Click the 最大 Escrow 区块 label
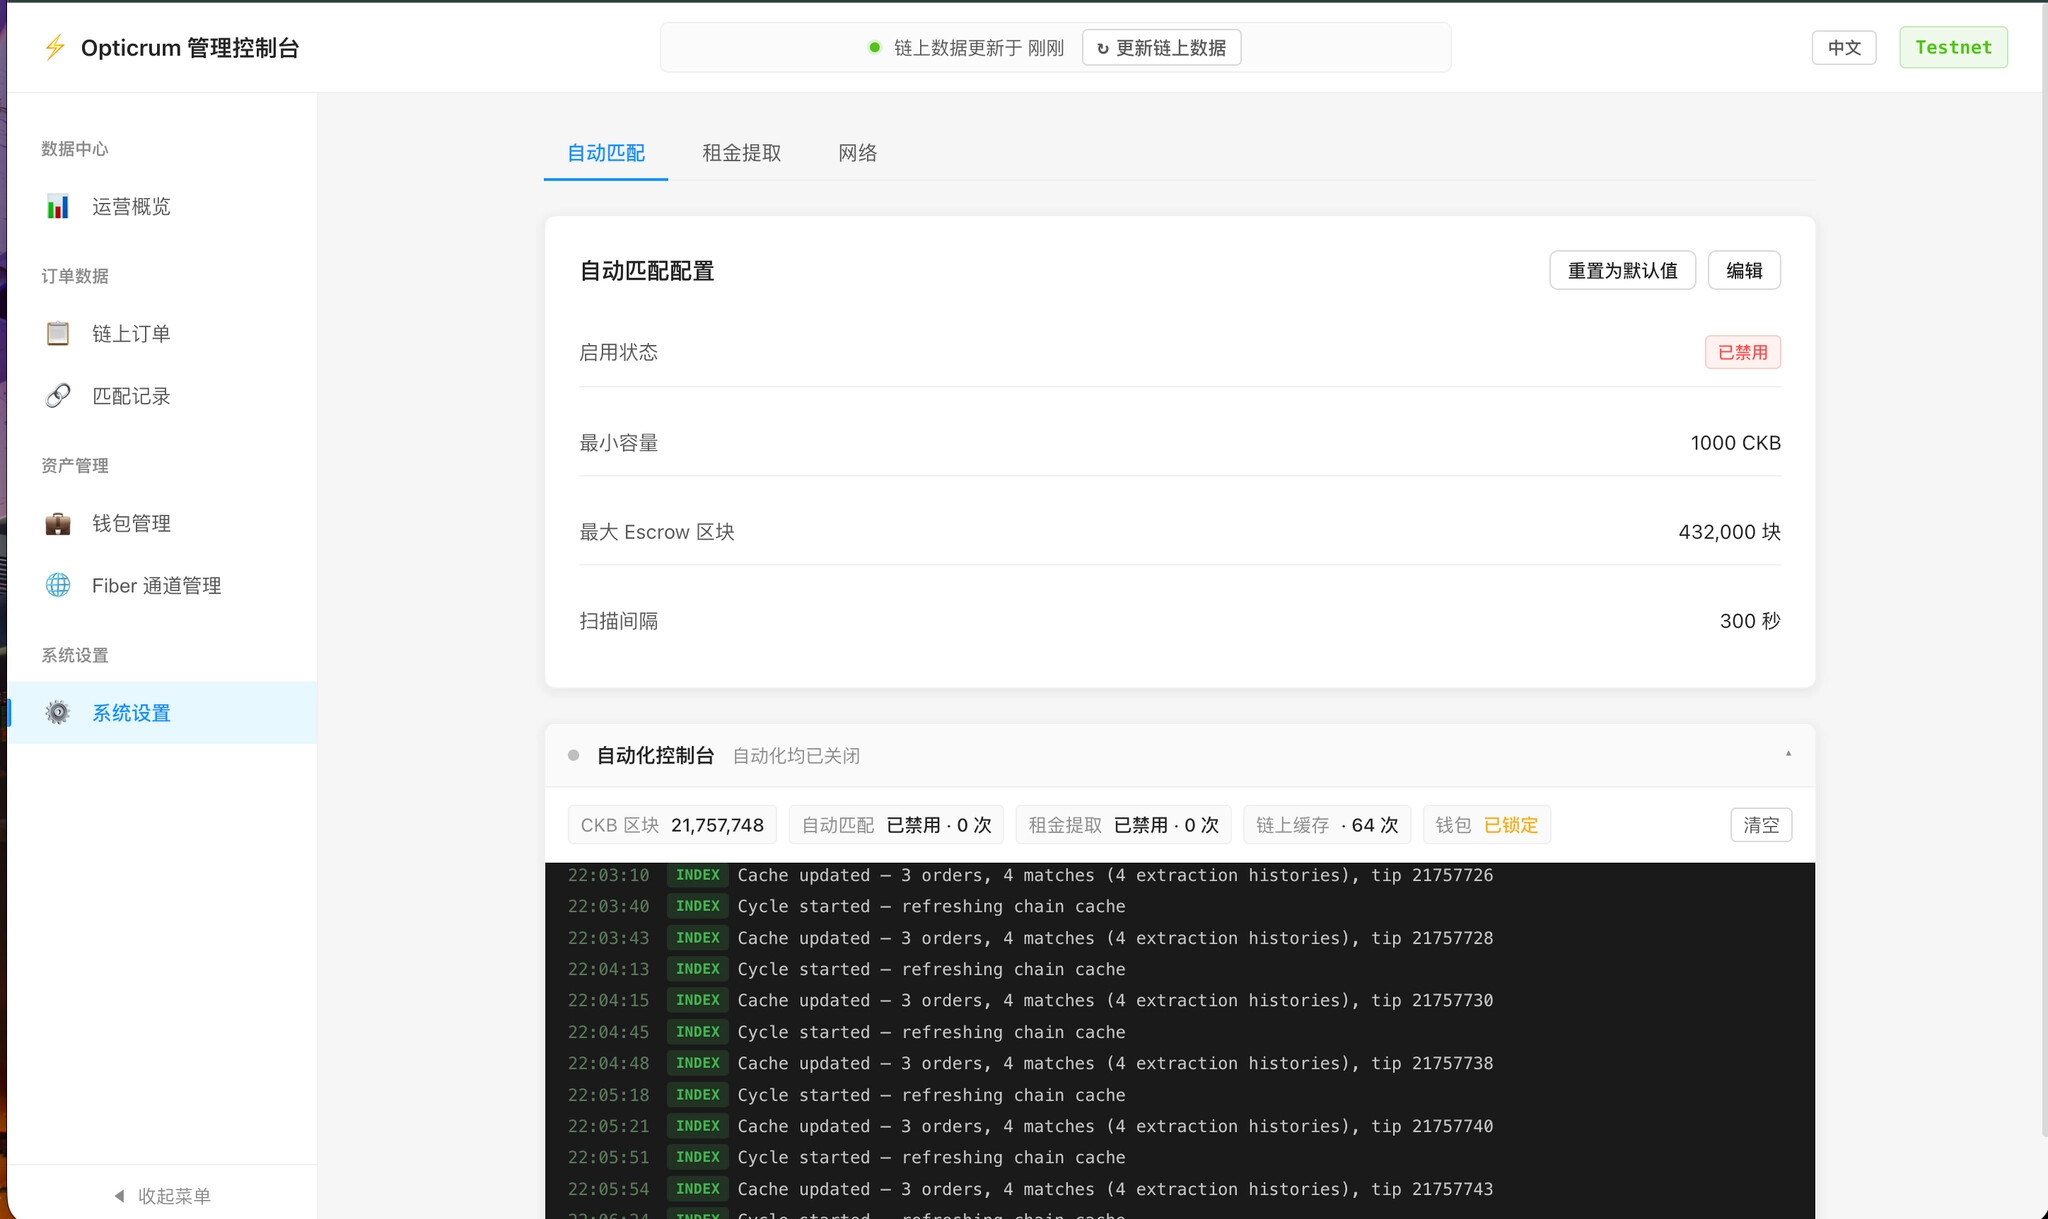The image size is (2048, 1219). pyautogui.click(x=657, y=532)
